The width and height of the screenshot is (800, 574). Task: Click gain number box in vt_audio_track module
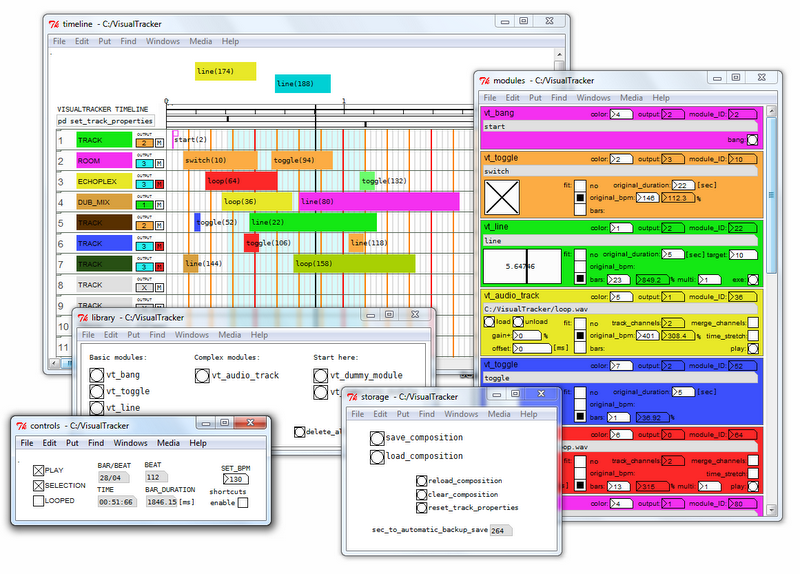point(527,336)
